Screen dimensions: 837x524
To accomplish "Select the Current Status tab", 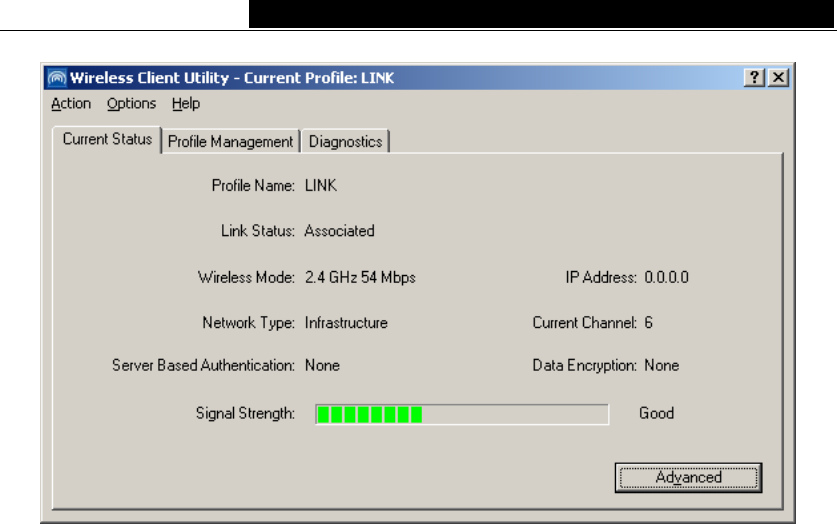I will click(107, 139).
